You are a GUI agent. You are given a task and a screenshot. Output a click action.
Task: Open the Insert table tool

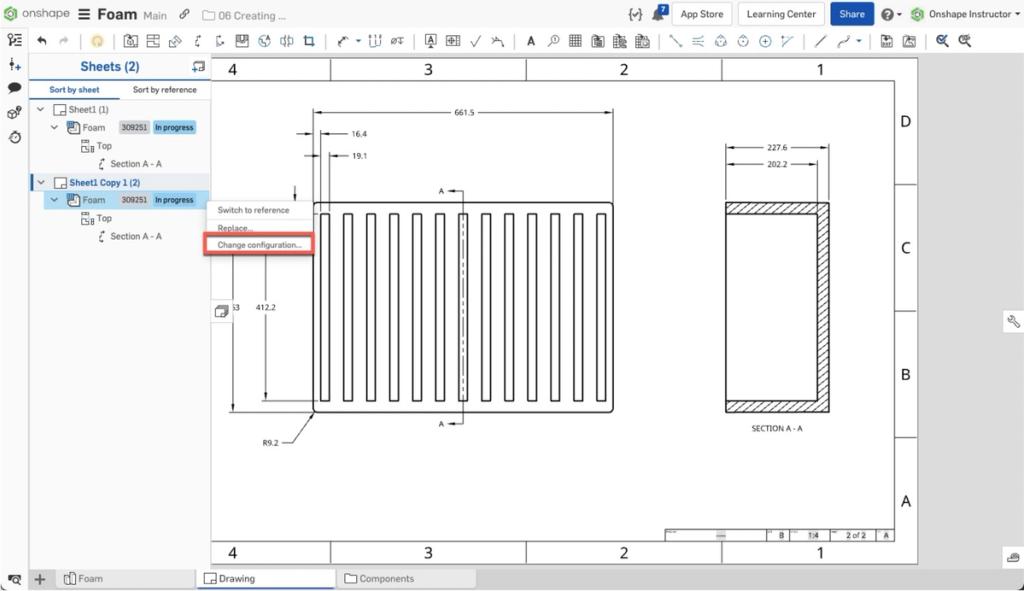[x=576, y=41]
